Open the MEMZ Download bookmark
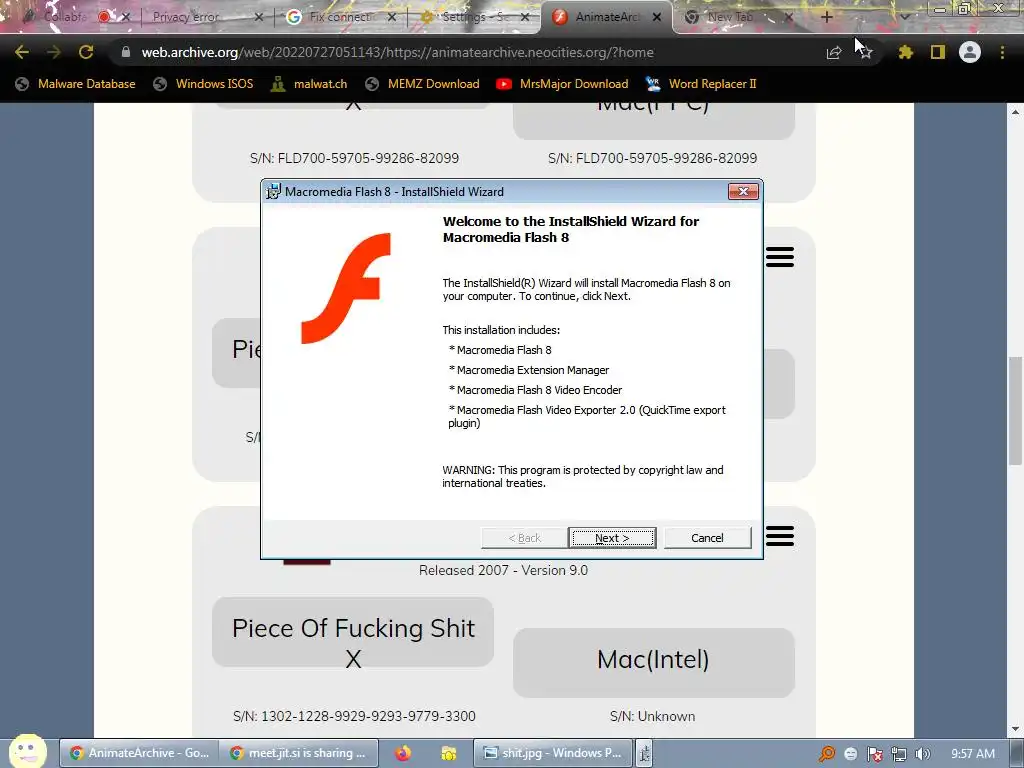This screenshot has width=1024, height=768. tap(423, 84)
